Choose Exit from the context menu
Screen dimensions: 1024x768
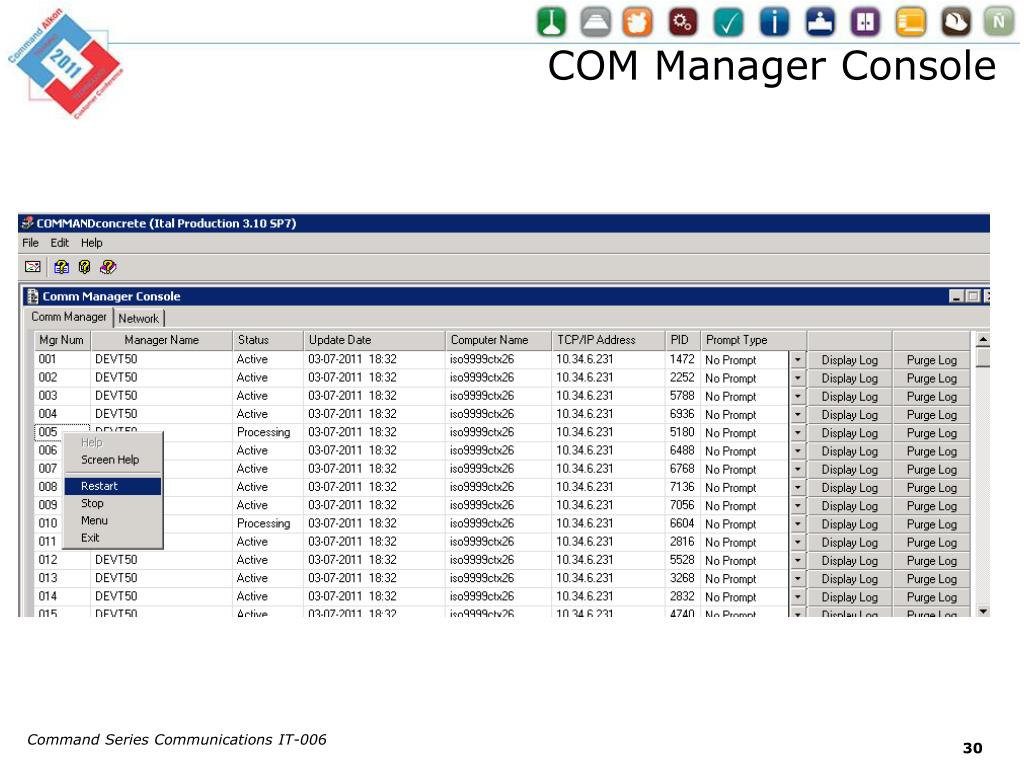coord(112,537)
